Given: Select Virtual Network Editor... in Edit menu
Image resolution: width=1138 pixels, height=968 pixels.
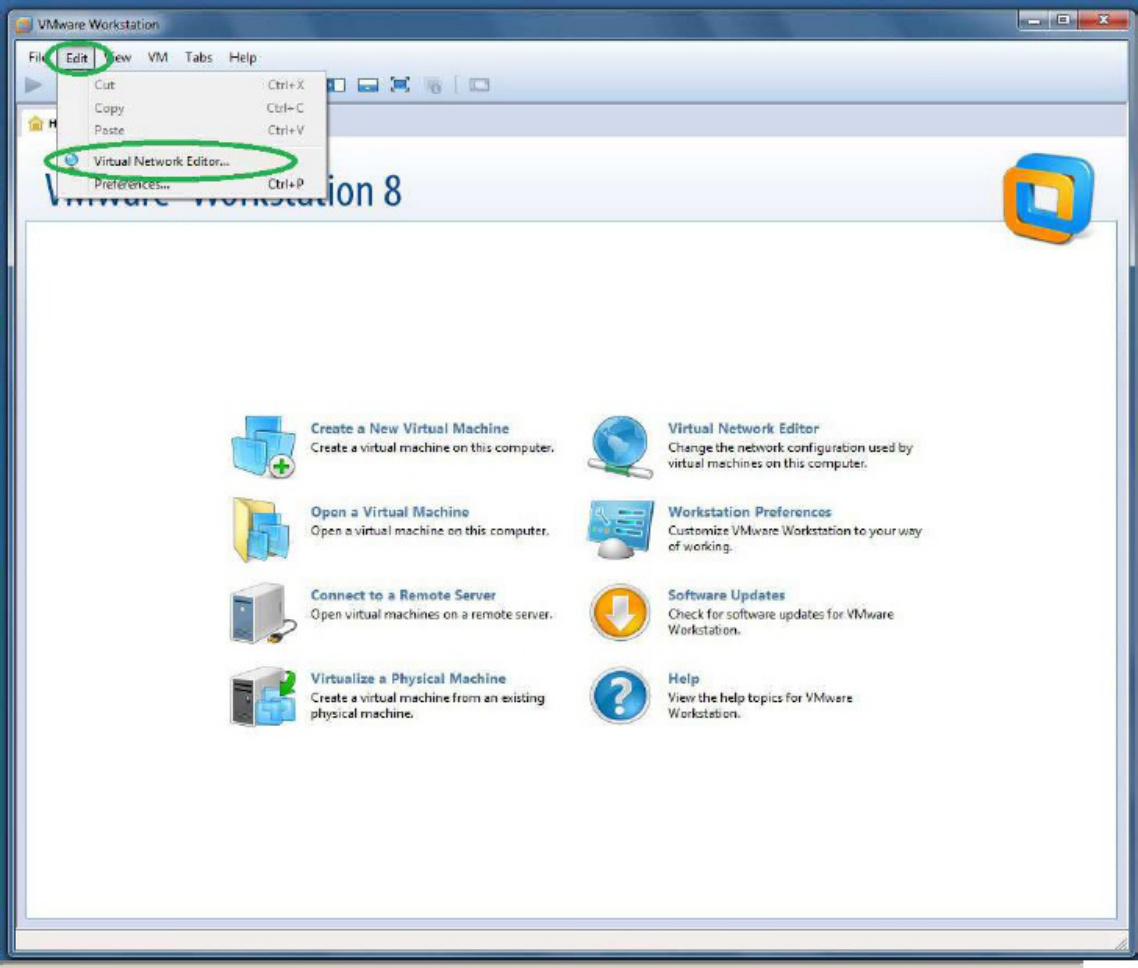Looking at the screenshot, I should click(x=192, y=161).
